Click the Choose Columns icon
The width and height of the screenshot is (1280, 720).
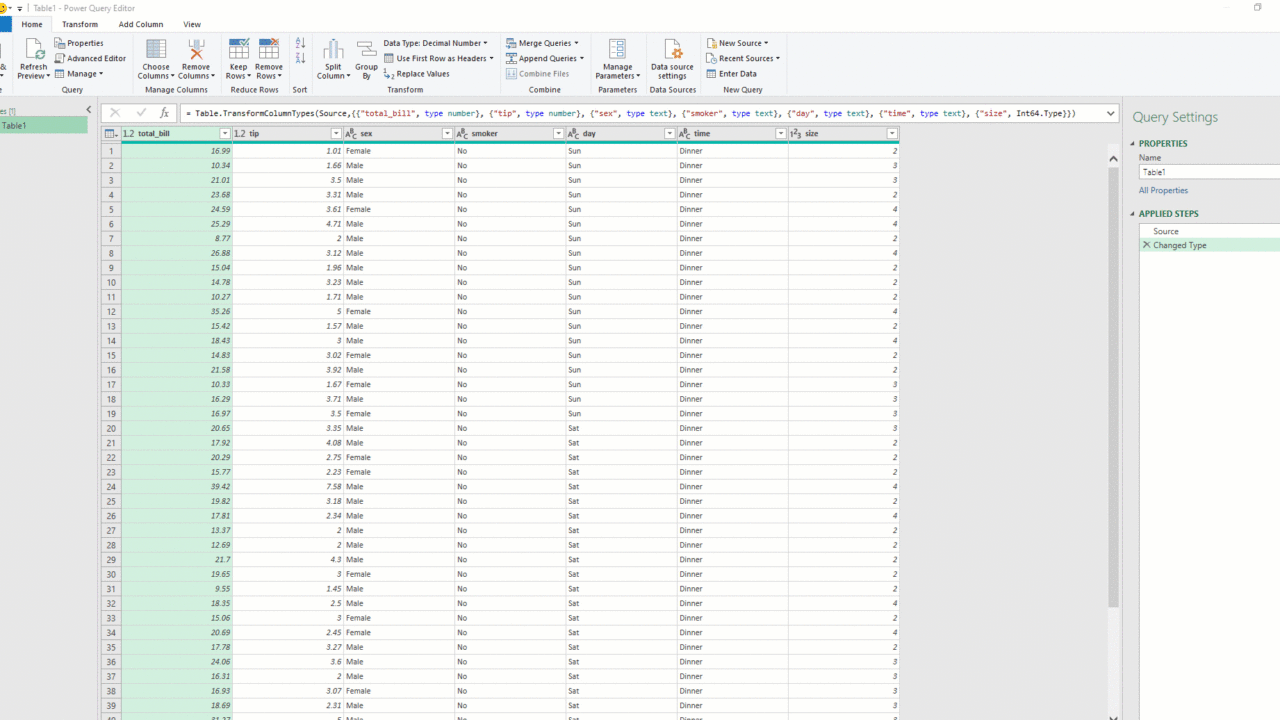[156, 50]
